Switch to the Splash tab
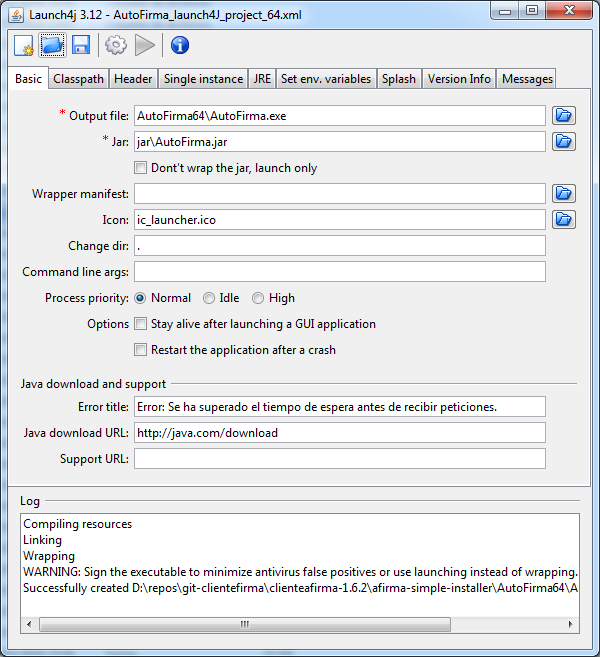 (399, 79)
